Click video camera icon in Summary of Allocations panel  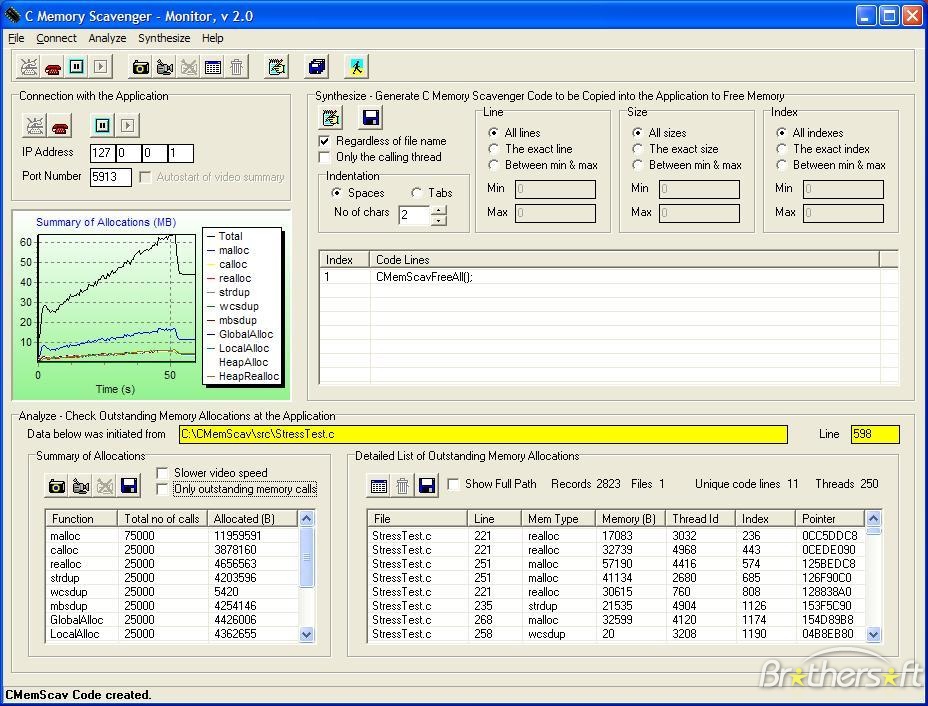[80, 486]
